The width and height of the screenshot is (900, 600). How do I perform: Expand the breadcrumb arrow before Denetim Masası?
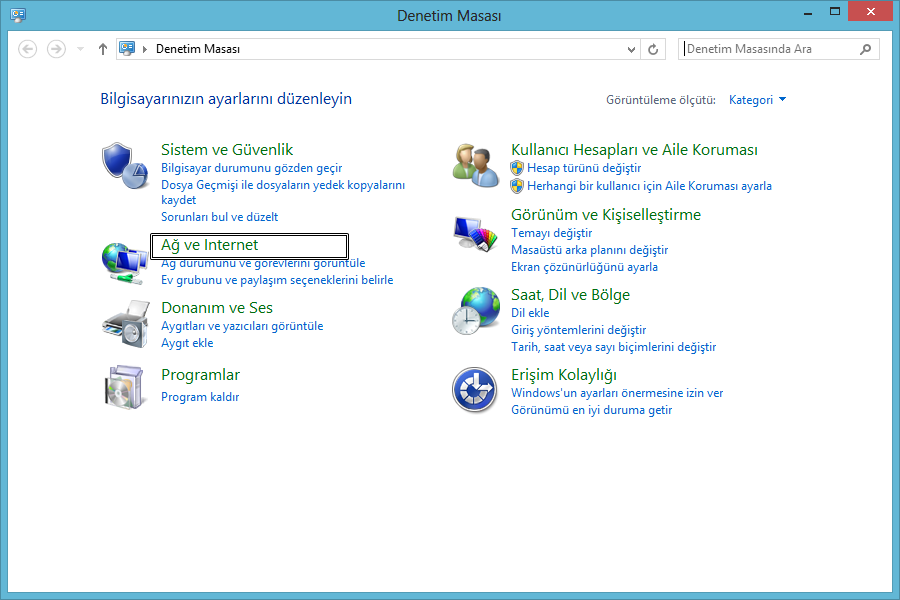[145, 49]
